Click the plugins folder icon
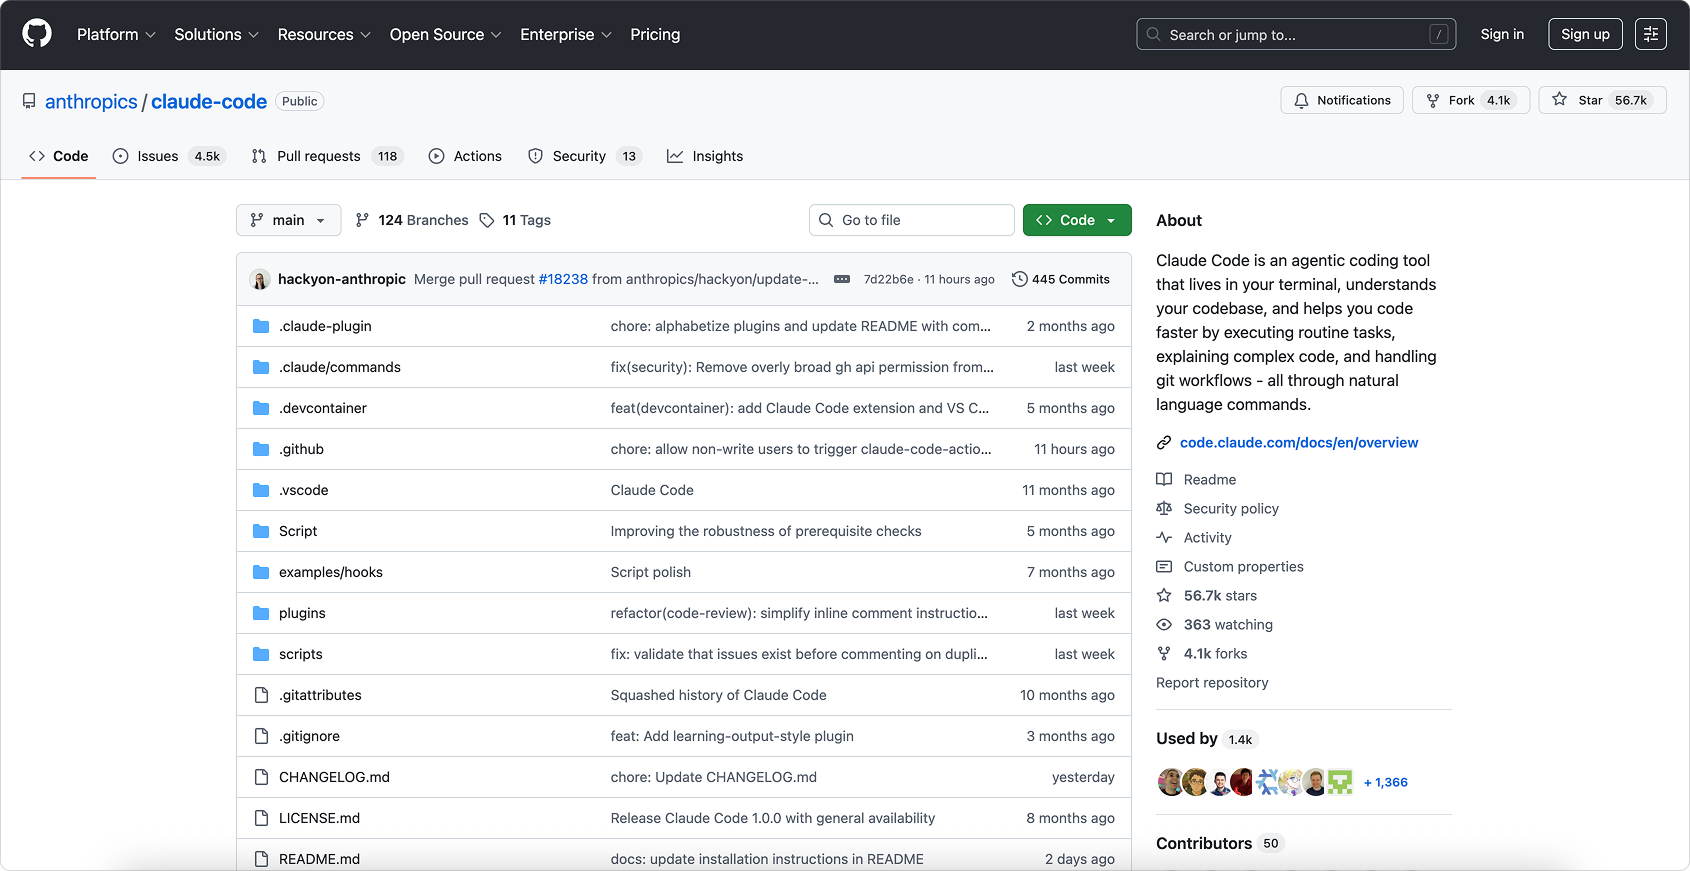The width and height of the screenshot is (1690, 871). (x=261, y=613)
